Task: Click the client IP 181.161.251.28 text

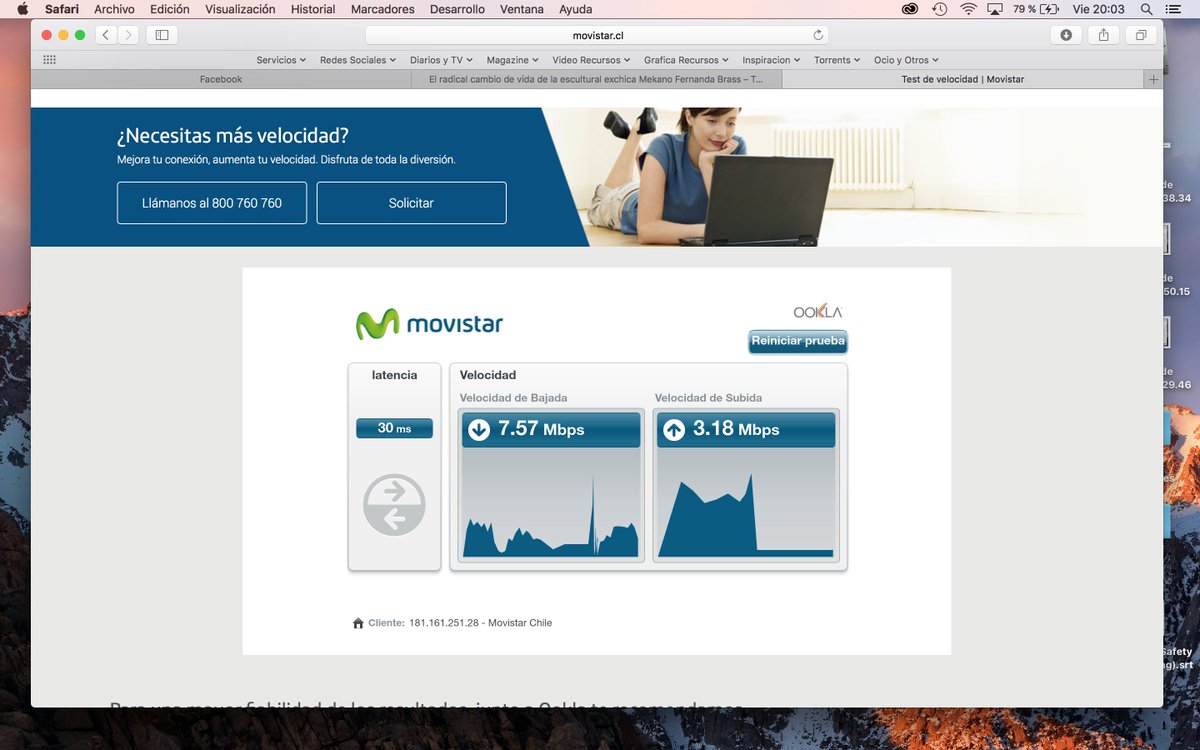Action: tap(444, 623)
